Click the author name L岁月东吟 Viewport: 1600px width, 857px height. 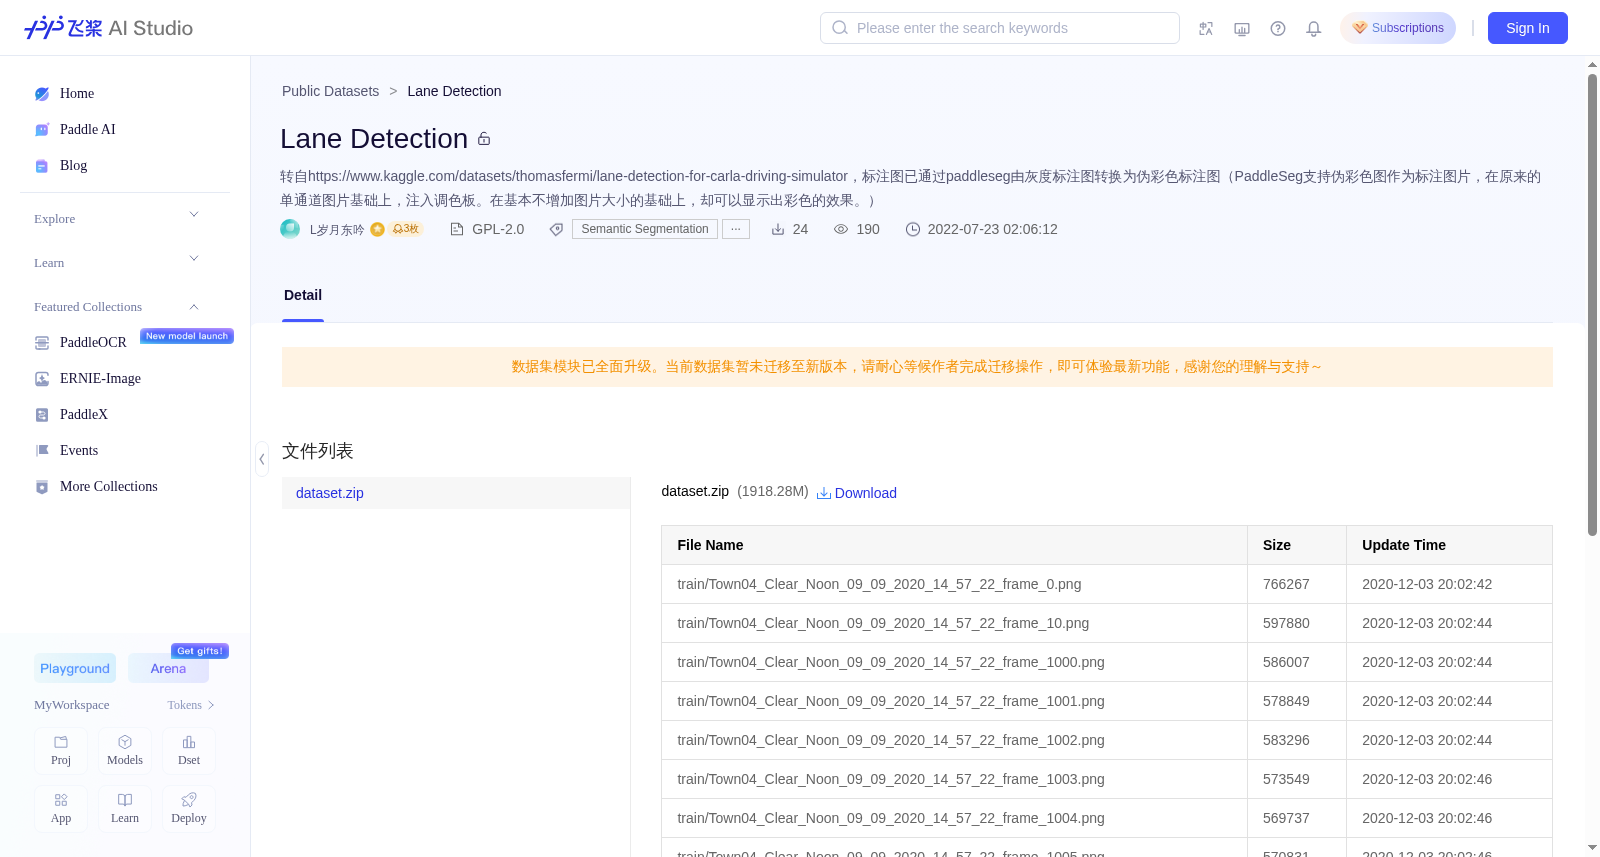[x=337, y=230]
